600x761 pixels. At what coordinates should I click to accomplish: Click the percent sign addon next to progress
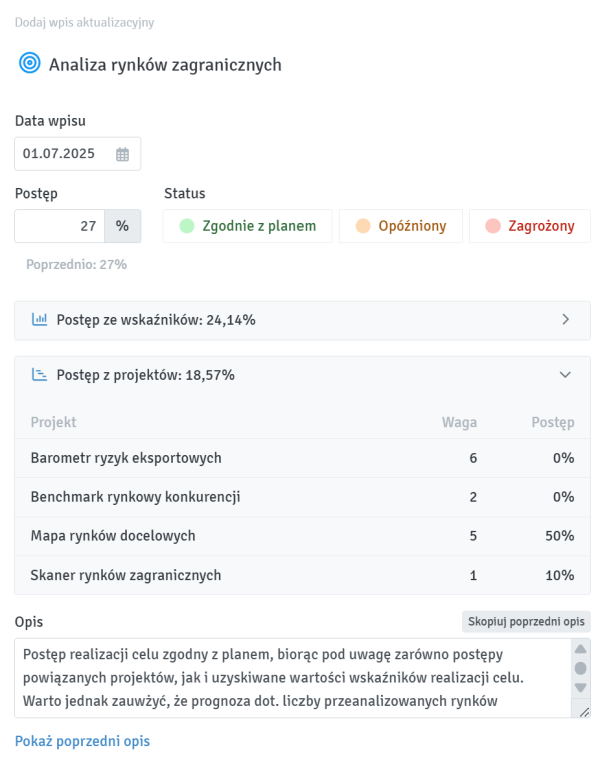[x=122, y=226]
